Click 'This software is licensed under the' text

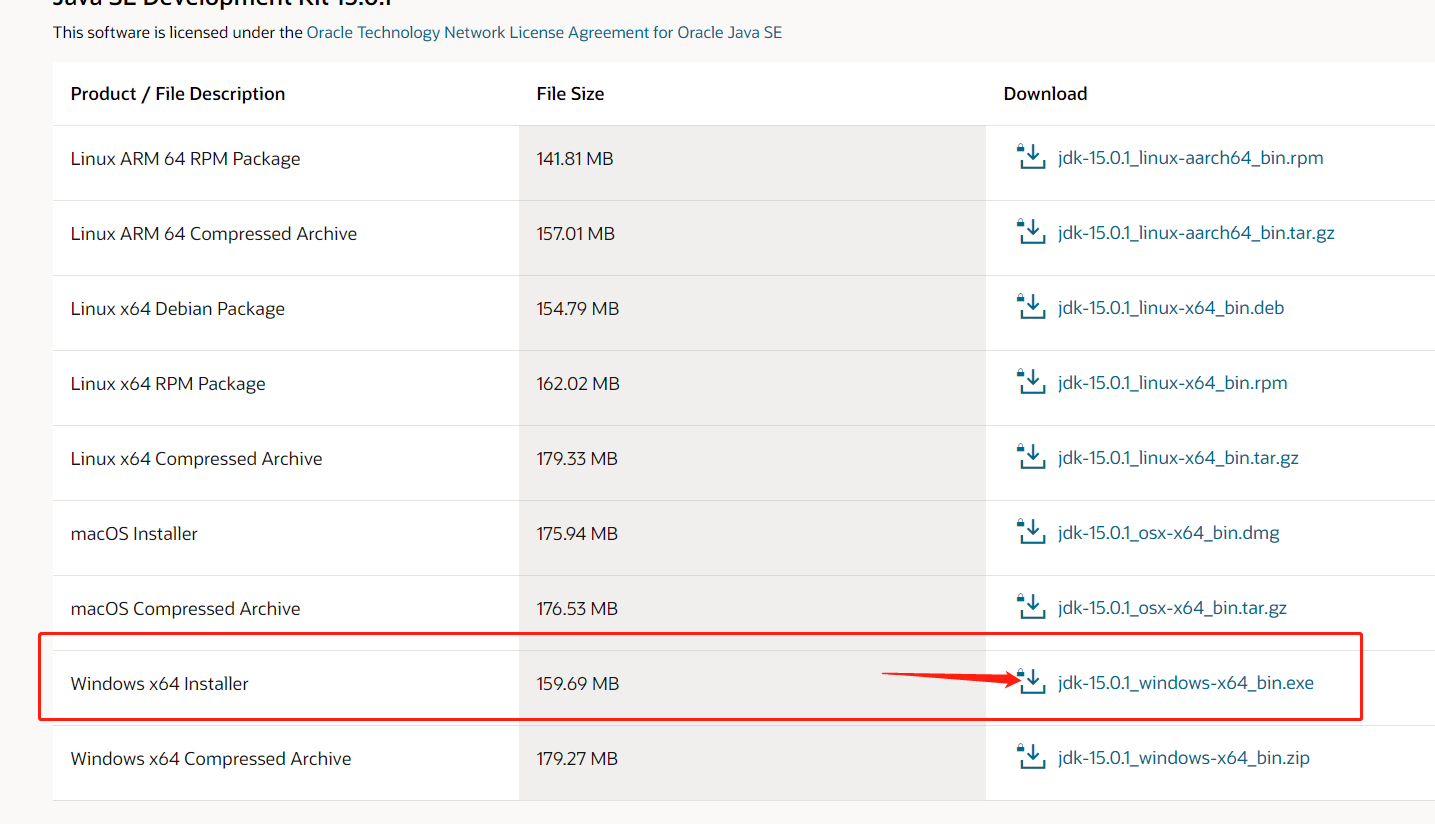(x=178, y=32)
